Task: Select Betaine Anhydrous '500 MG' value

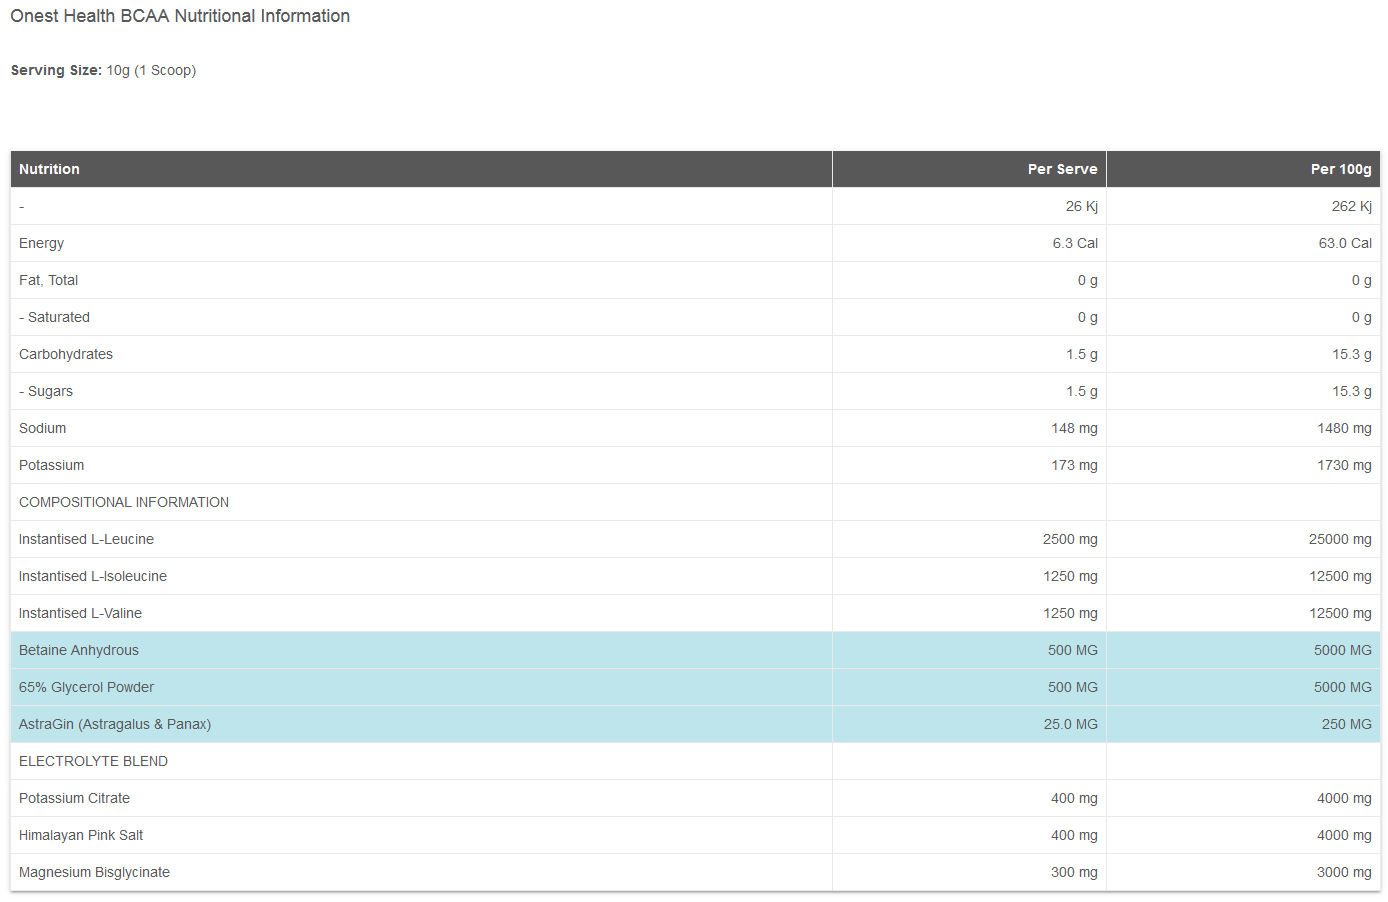Action: click(1072, 650)
